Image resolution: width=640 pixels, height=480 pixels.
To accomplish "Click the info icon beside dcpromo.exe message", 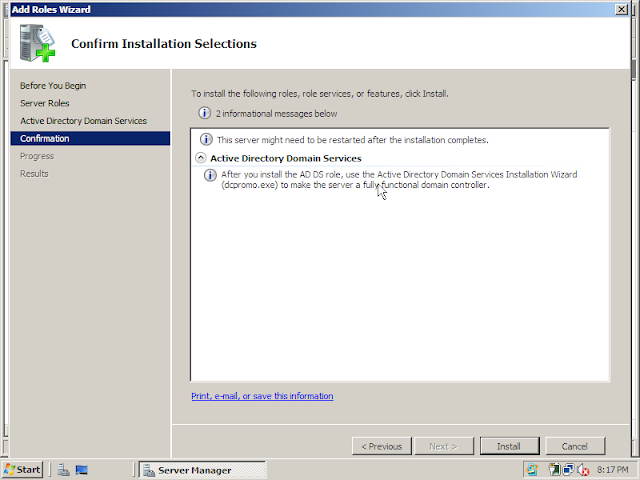I will coord(210,176).
